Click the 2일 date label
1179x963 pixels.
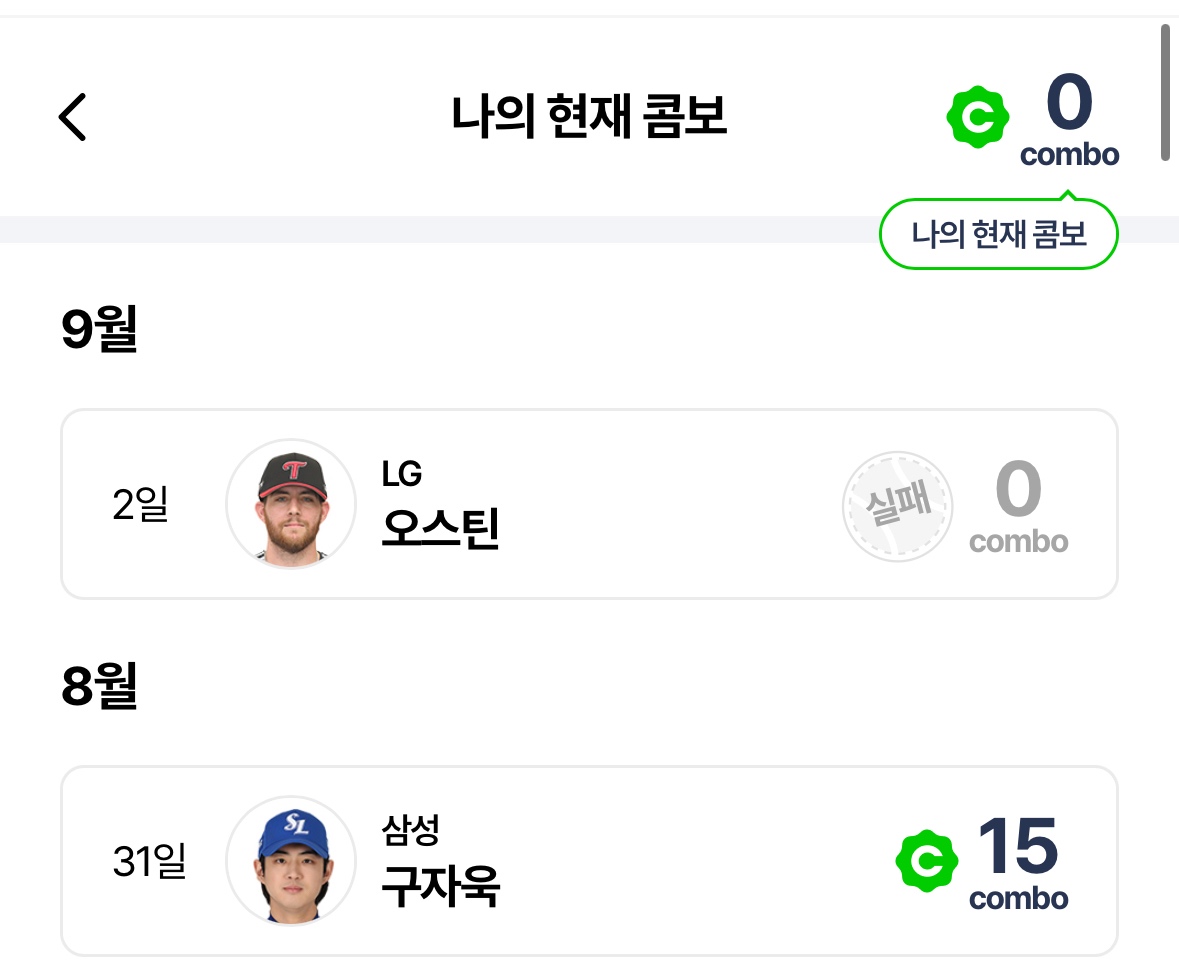(140, 505)
